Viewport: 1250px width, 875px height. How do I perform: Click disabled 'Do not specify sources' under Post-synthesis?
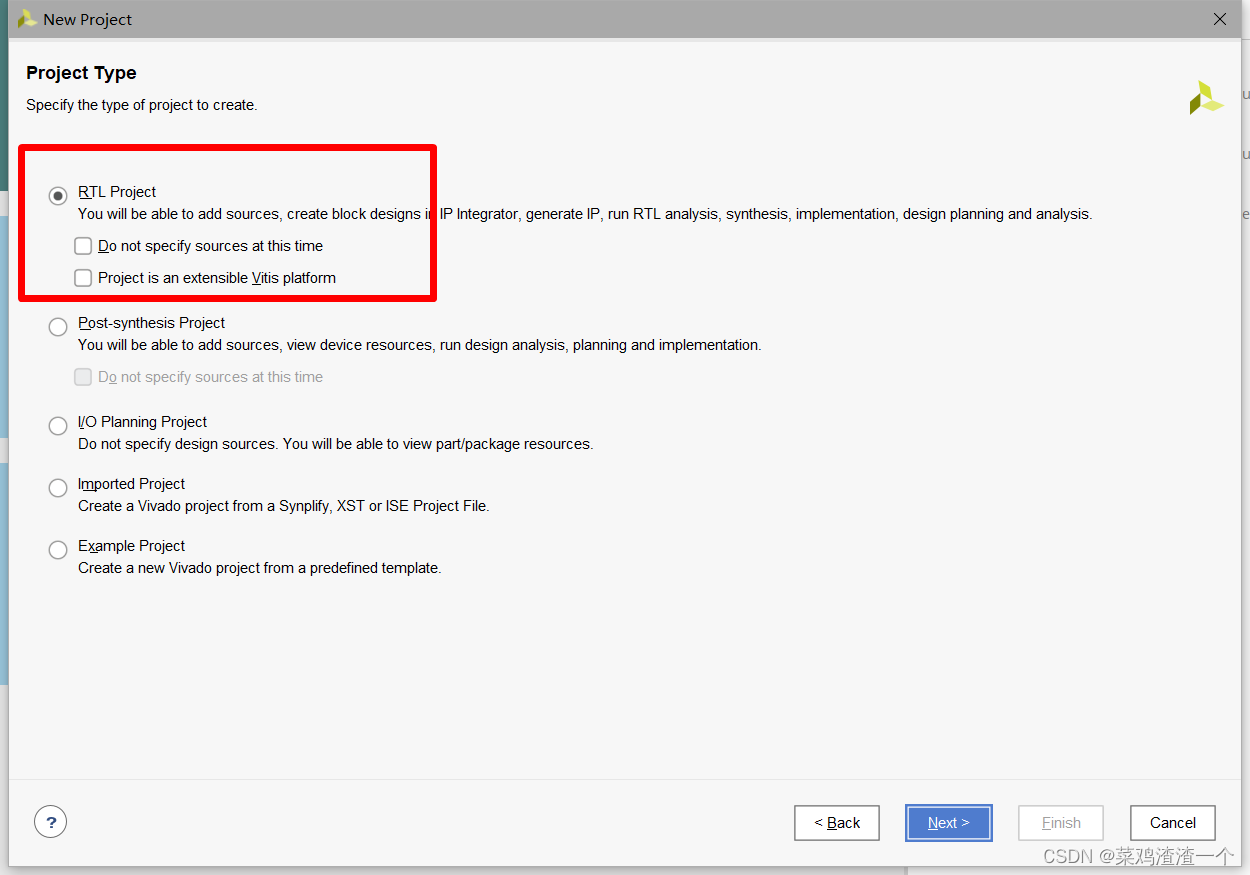click(83, 377)
